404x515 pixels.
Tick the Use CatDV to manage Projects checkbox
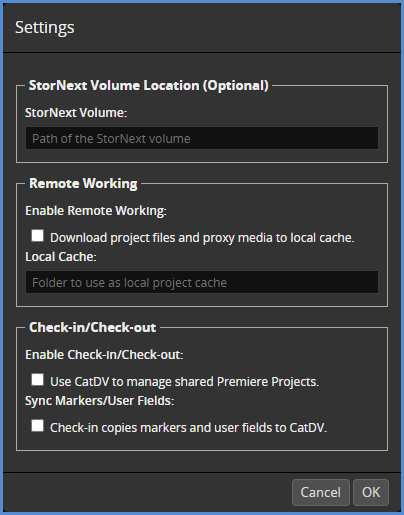tap(37, 379)
